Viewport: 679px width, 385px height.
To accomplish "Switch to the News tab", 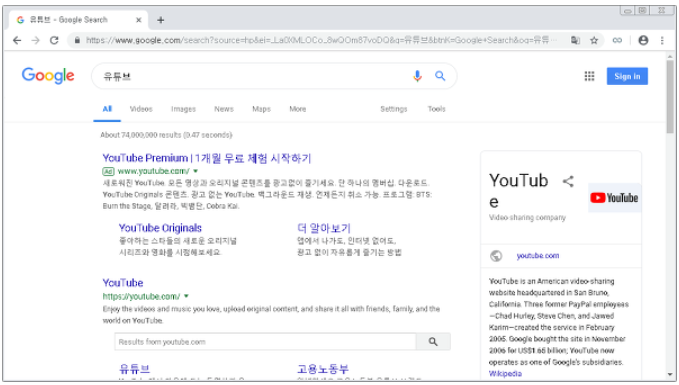I will [224, 109].
